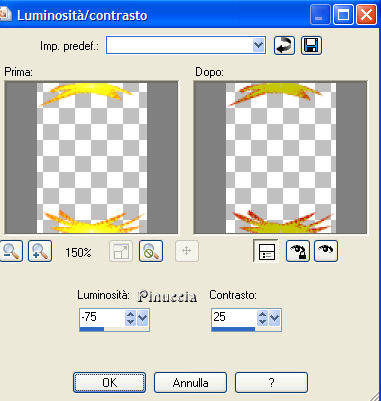
Task: Click the magnifier zoom reset icon
Action: [x=151, y=251]
